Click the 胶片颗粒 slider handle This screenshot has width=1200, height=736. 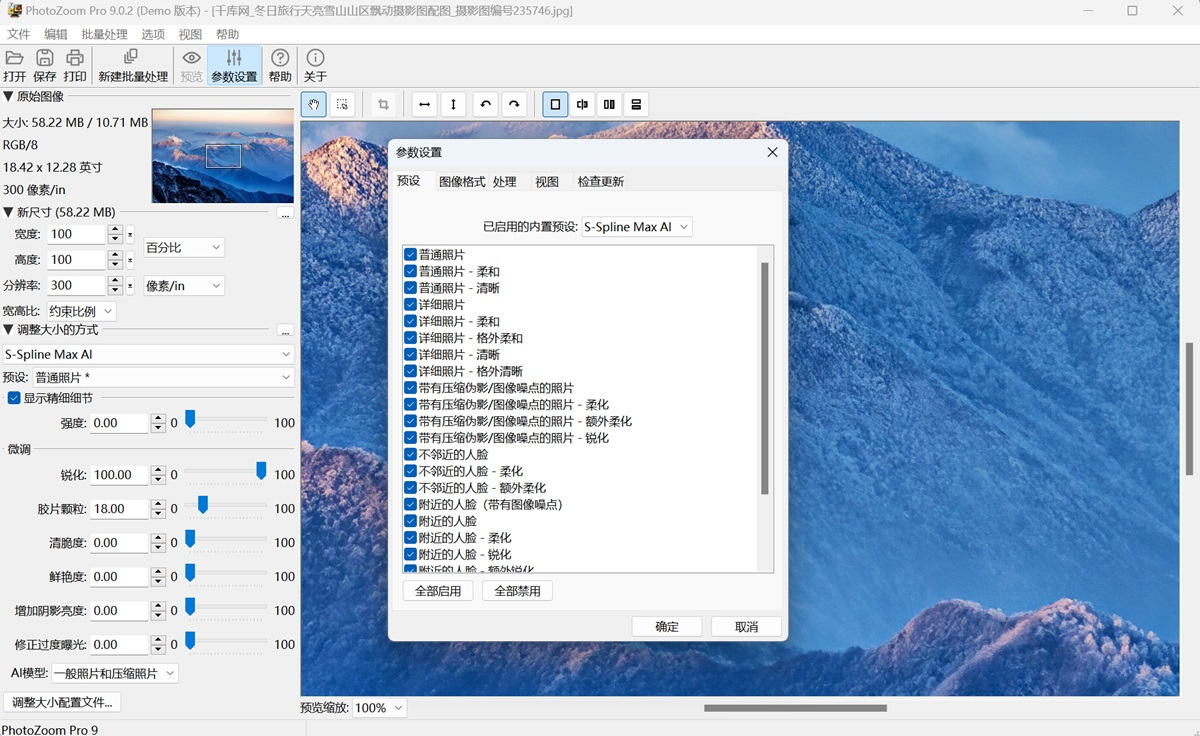[202, 505]
